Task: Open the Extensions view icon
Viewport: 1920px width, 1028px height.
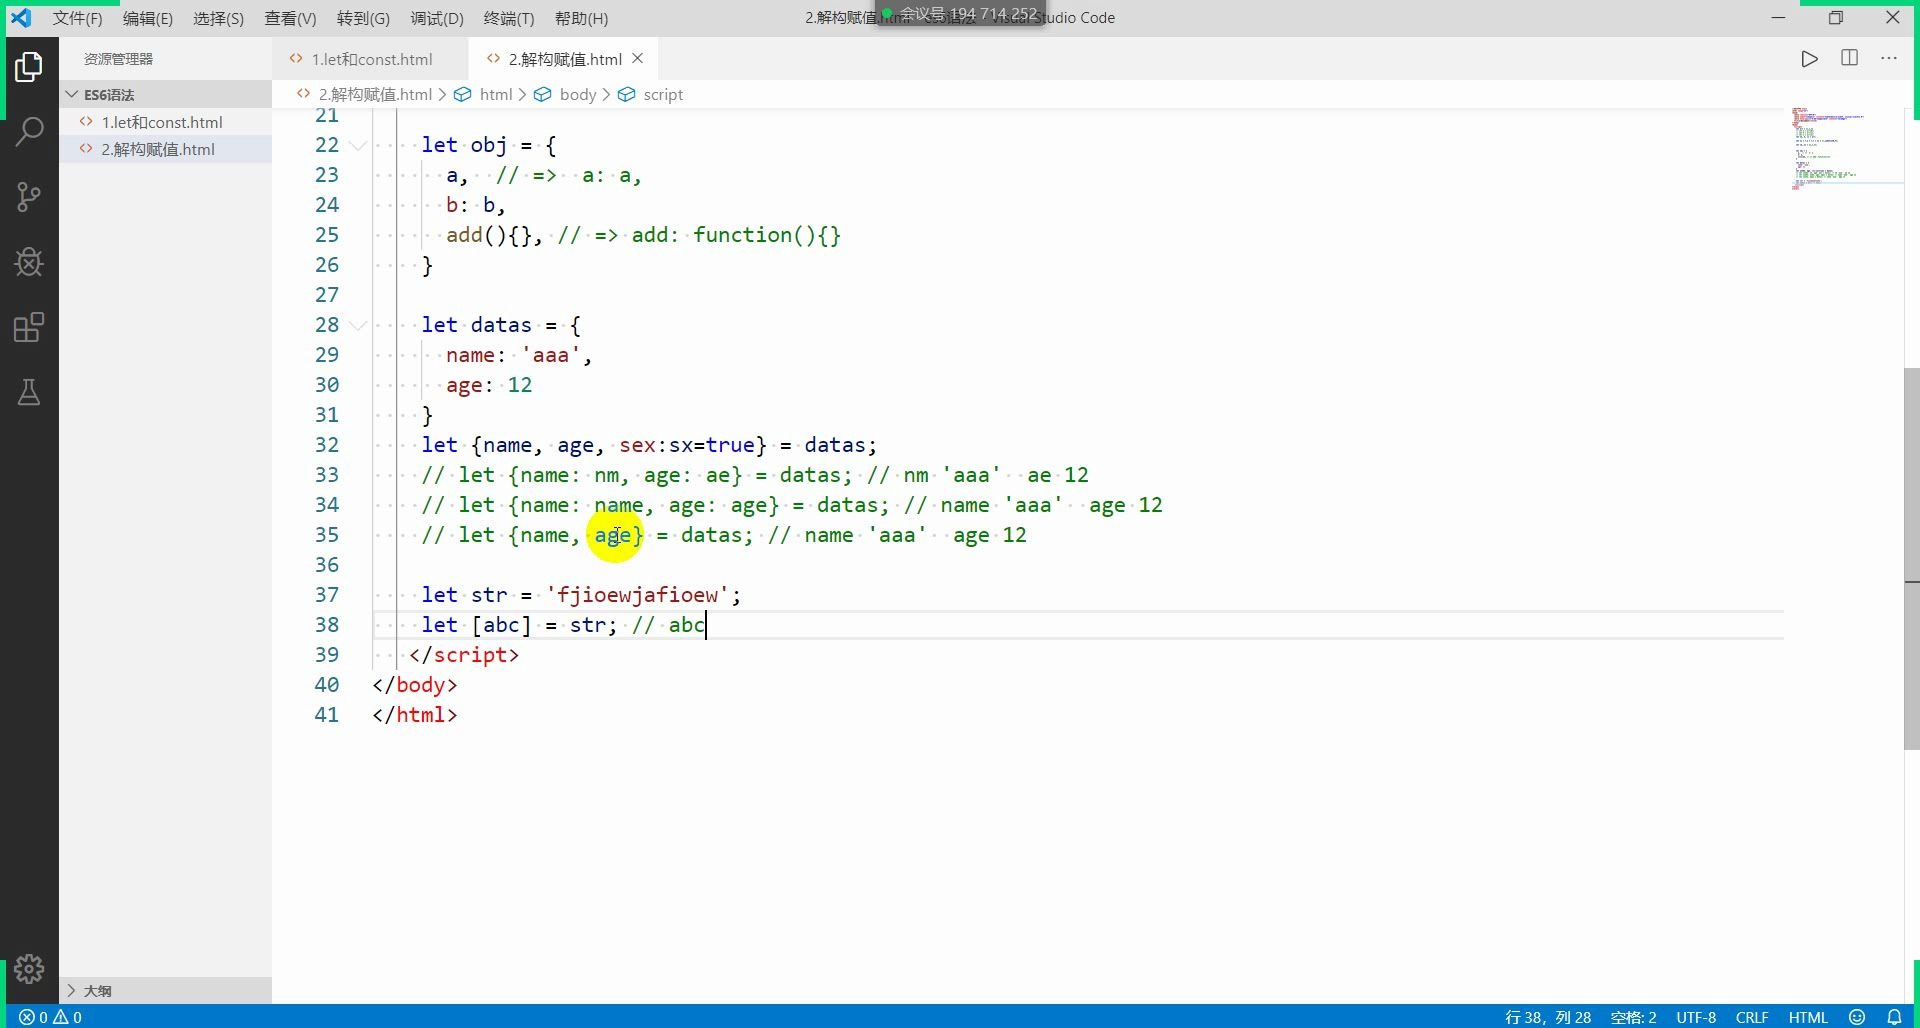Action: 29,327
